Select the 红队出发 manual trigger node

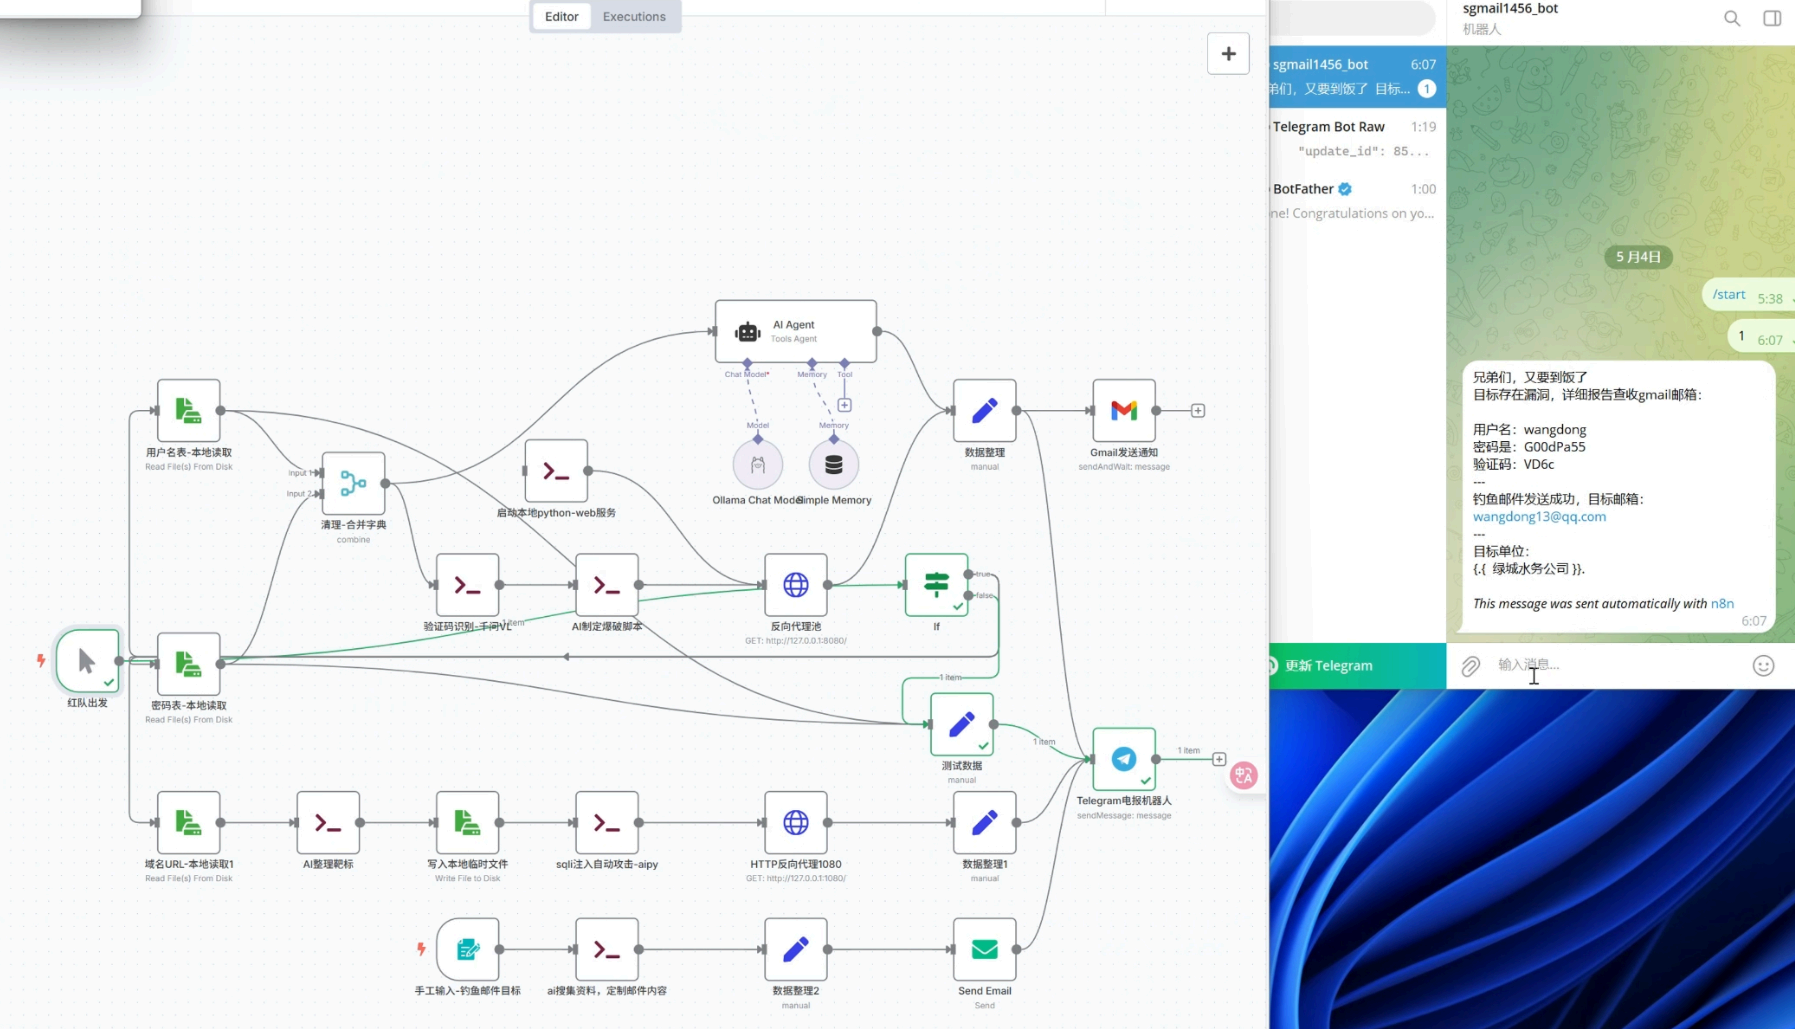coord(87,660)
